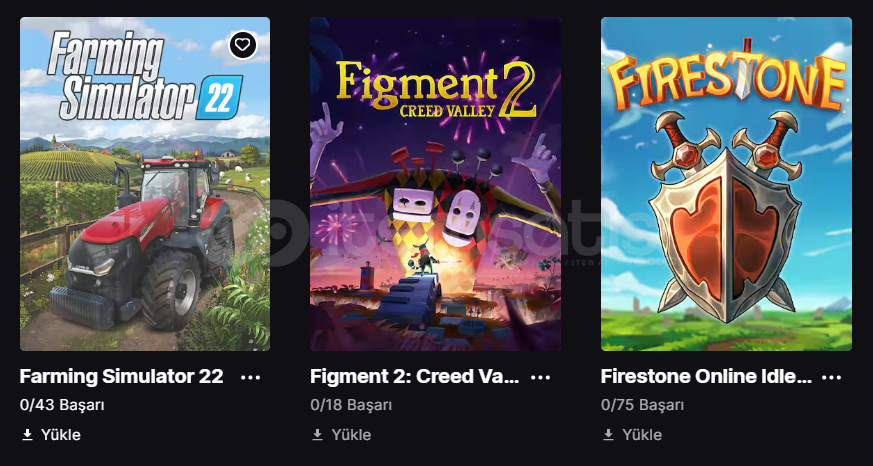The height and width of the screenshot is (466, 873).
Task: Open the Figment 2 Creed Valley cover art
Action: pos(435,184)
